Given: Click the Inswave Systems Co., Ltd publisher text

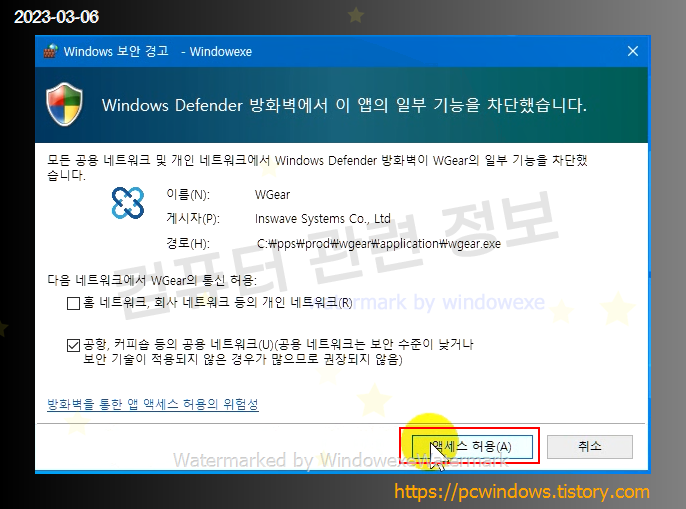Looking at the screenshot, I should pyautogui.click(x=323, y=218).
